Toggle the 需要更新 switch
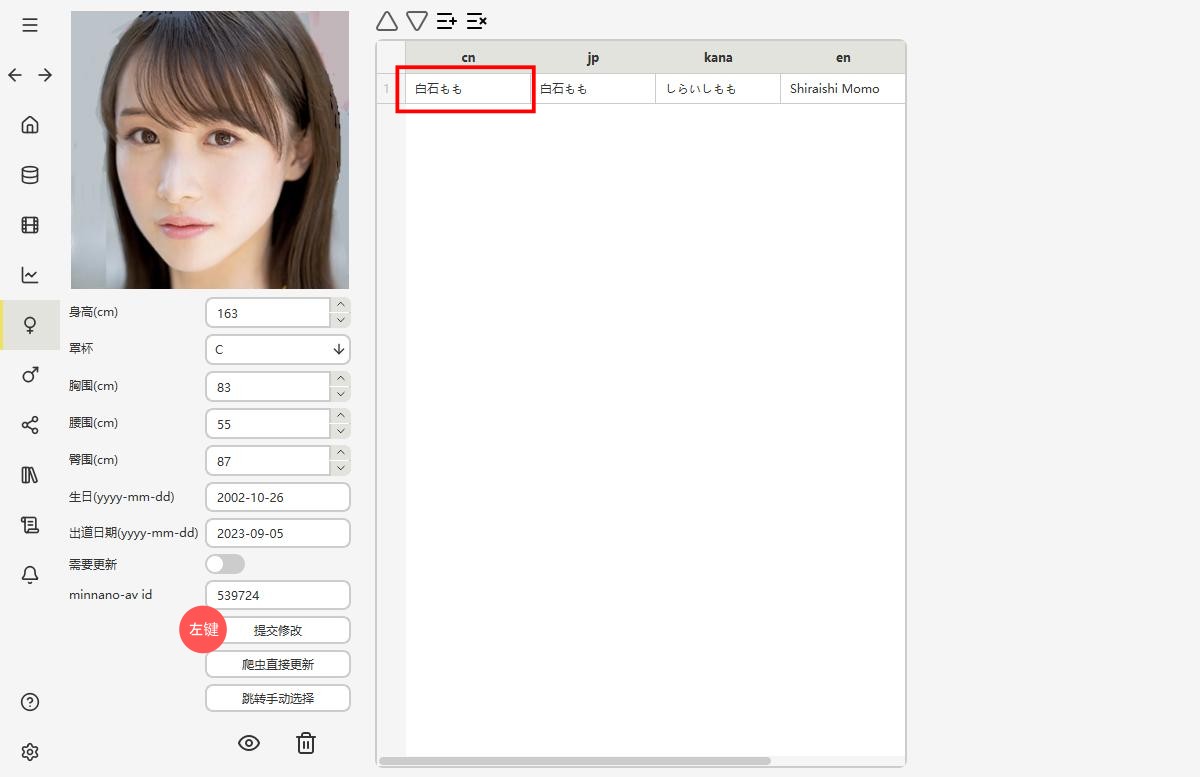The width and height of the screenshot is (1200, 777). (225, 564)
